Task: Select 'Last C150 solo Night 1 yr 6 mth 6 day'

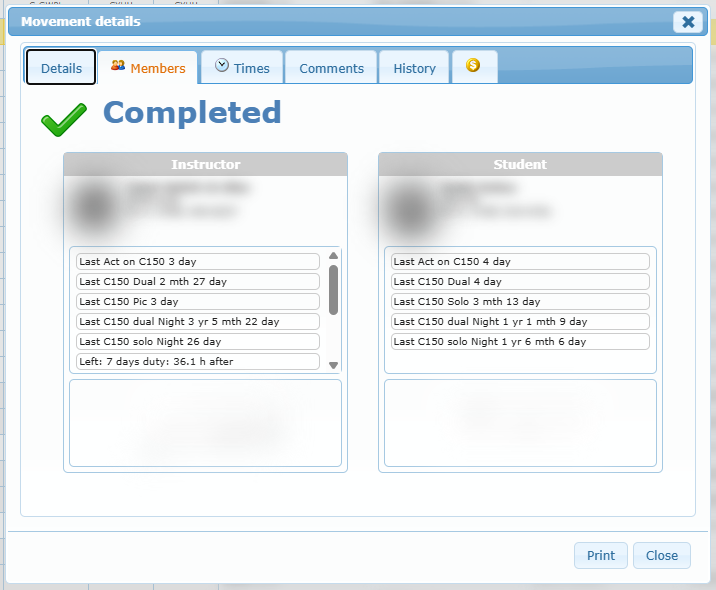Action: (520, 342)
